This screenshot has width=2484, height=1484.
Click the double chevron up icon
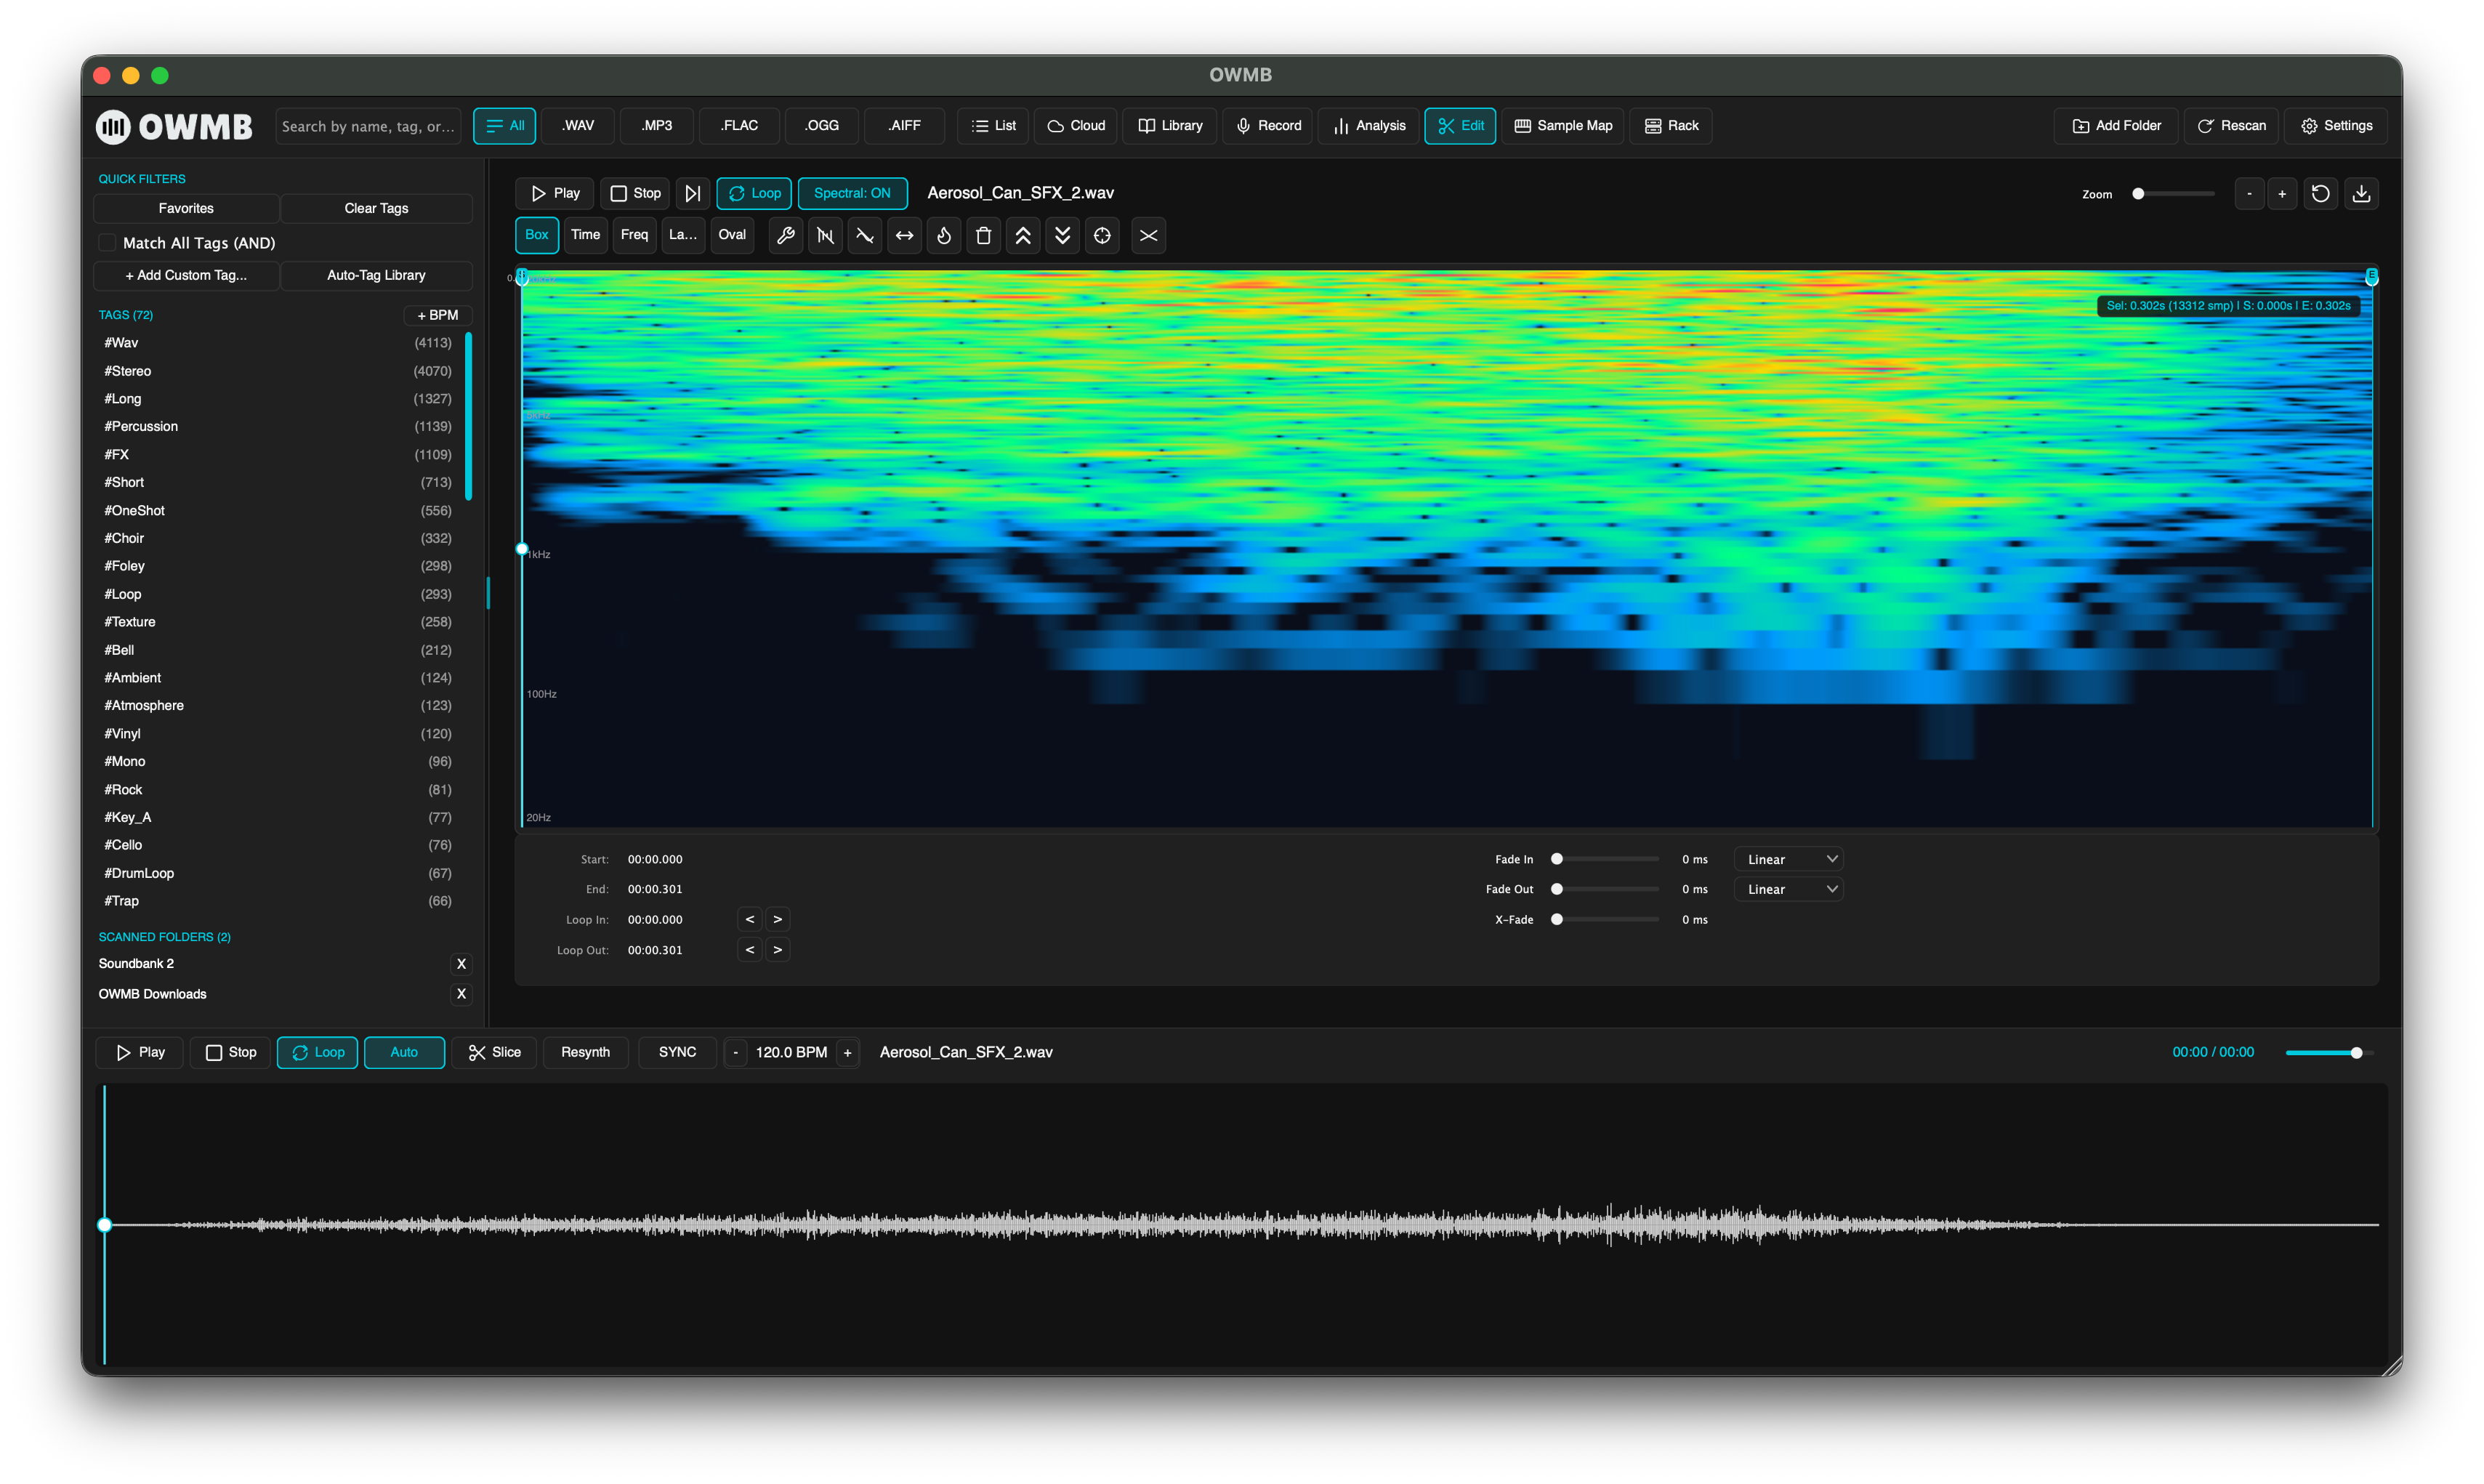(1023, 235)
